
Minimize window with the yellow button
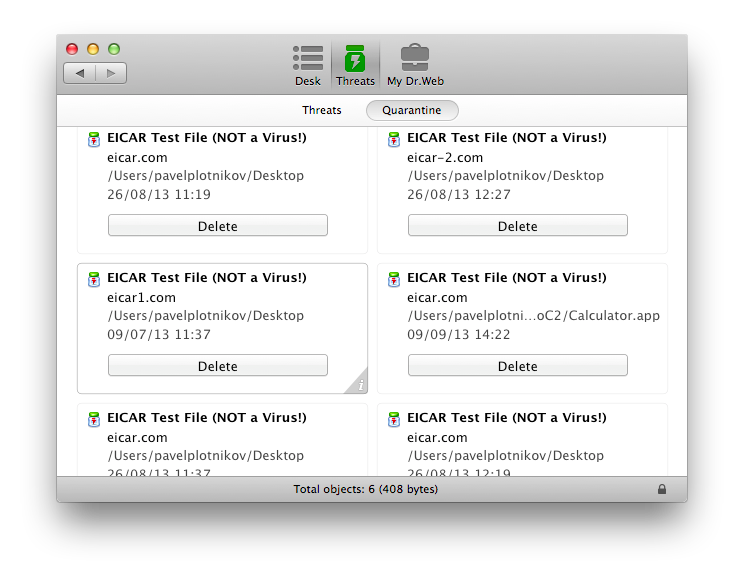93,49
